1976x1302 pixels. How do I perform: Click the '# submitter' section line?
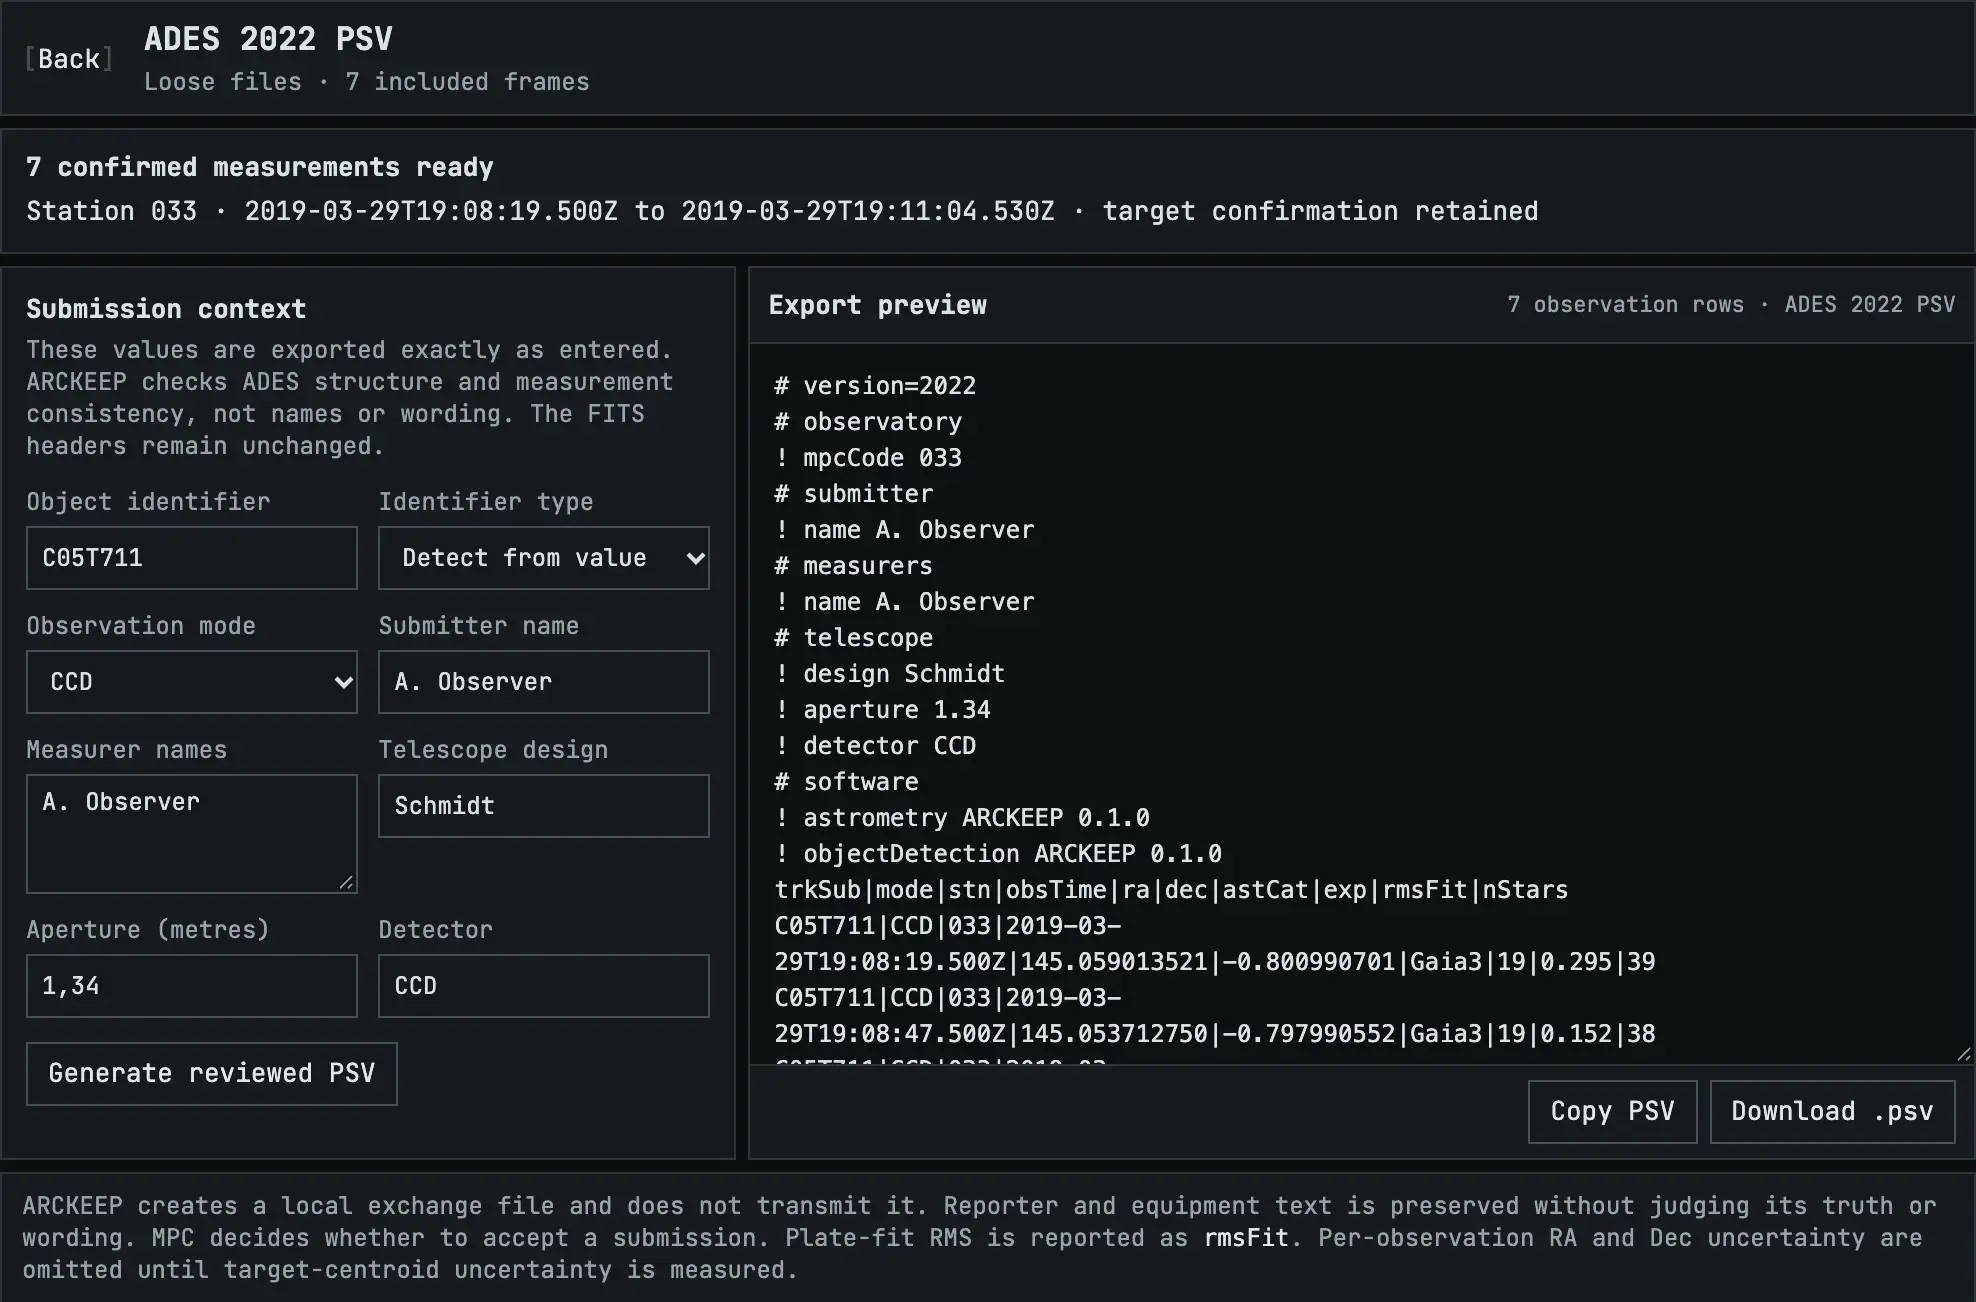[853, 494]
